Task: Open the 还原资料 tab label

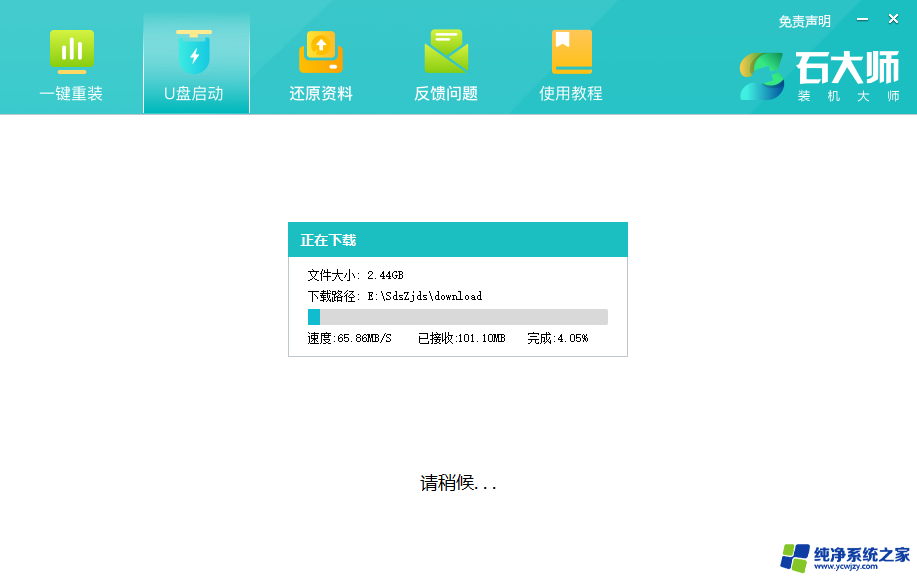Action: [x=321, y=94]
